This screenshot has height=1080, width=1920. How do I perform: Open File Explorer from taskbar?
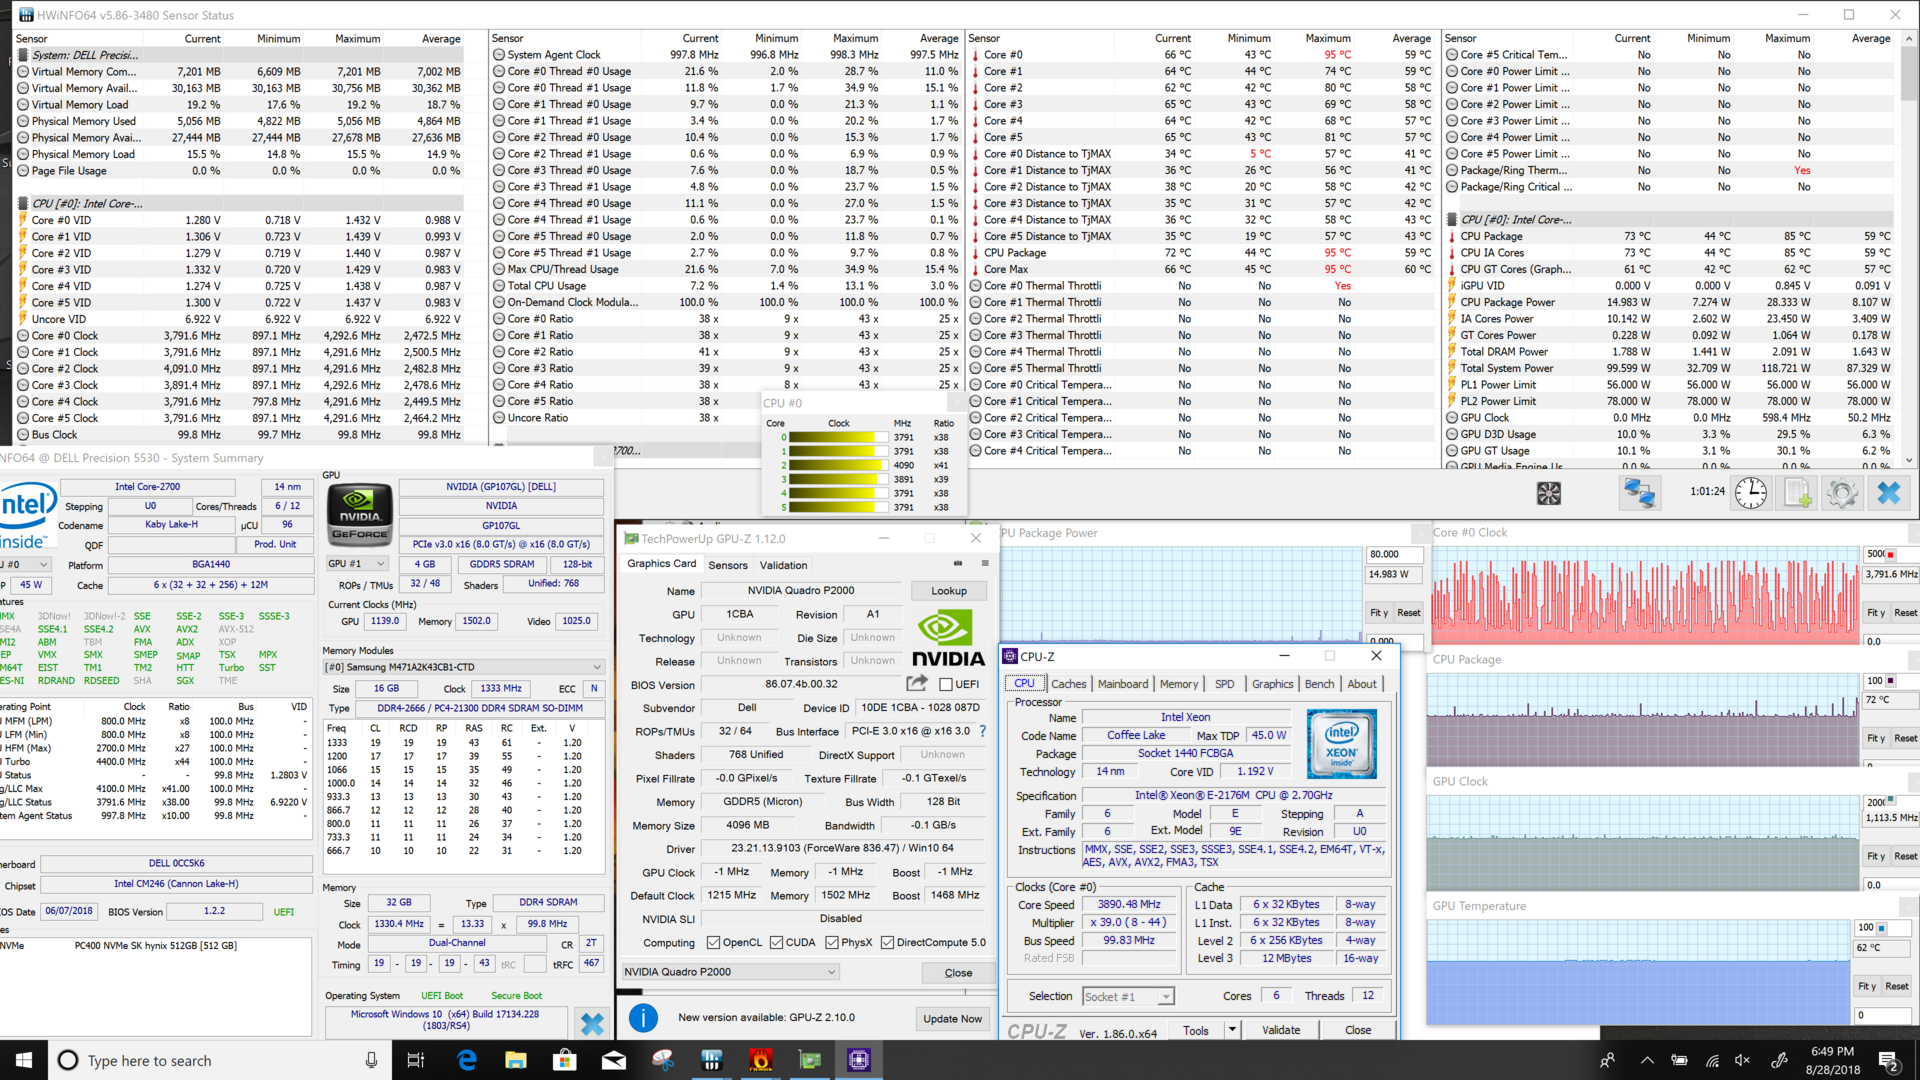click(515, 1060)
